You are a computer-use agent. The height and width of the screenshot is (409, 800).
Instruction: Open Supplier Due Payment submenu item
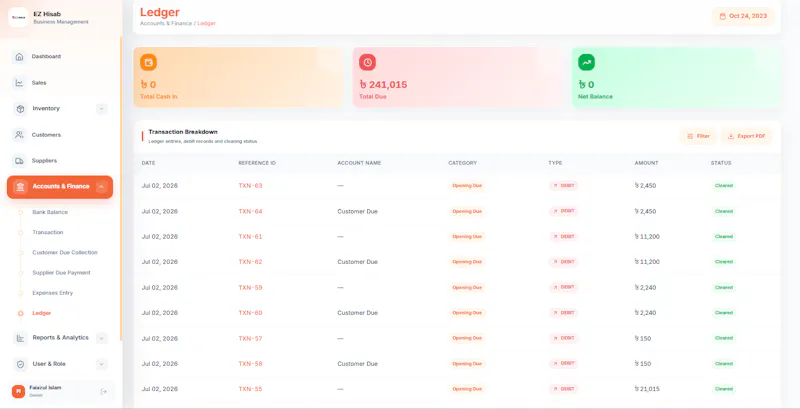pyautogui.click(x=61, y=273)
